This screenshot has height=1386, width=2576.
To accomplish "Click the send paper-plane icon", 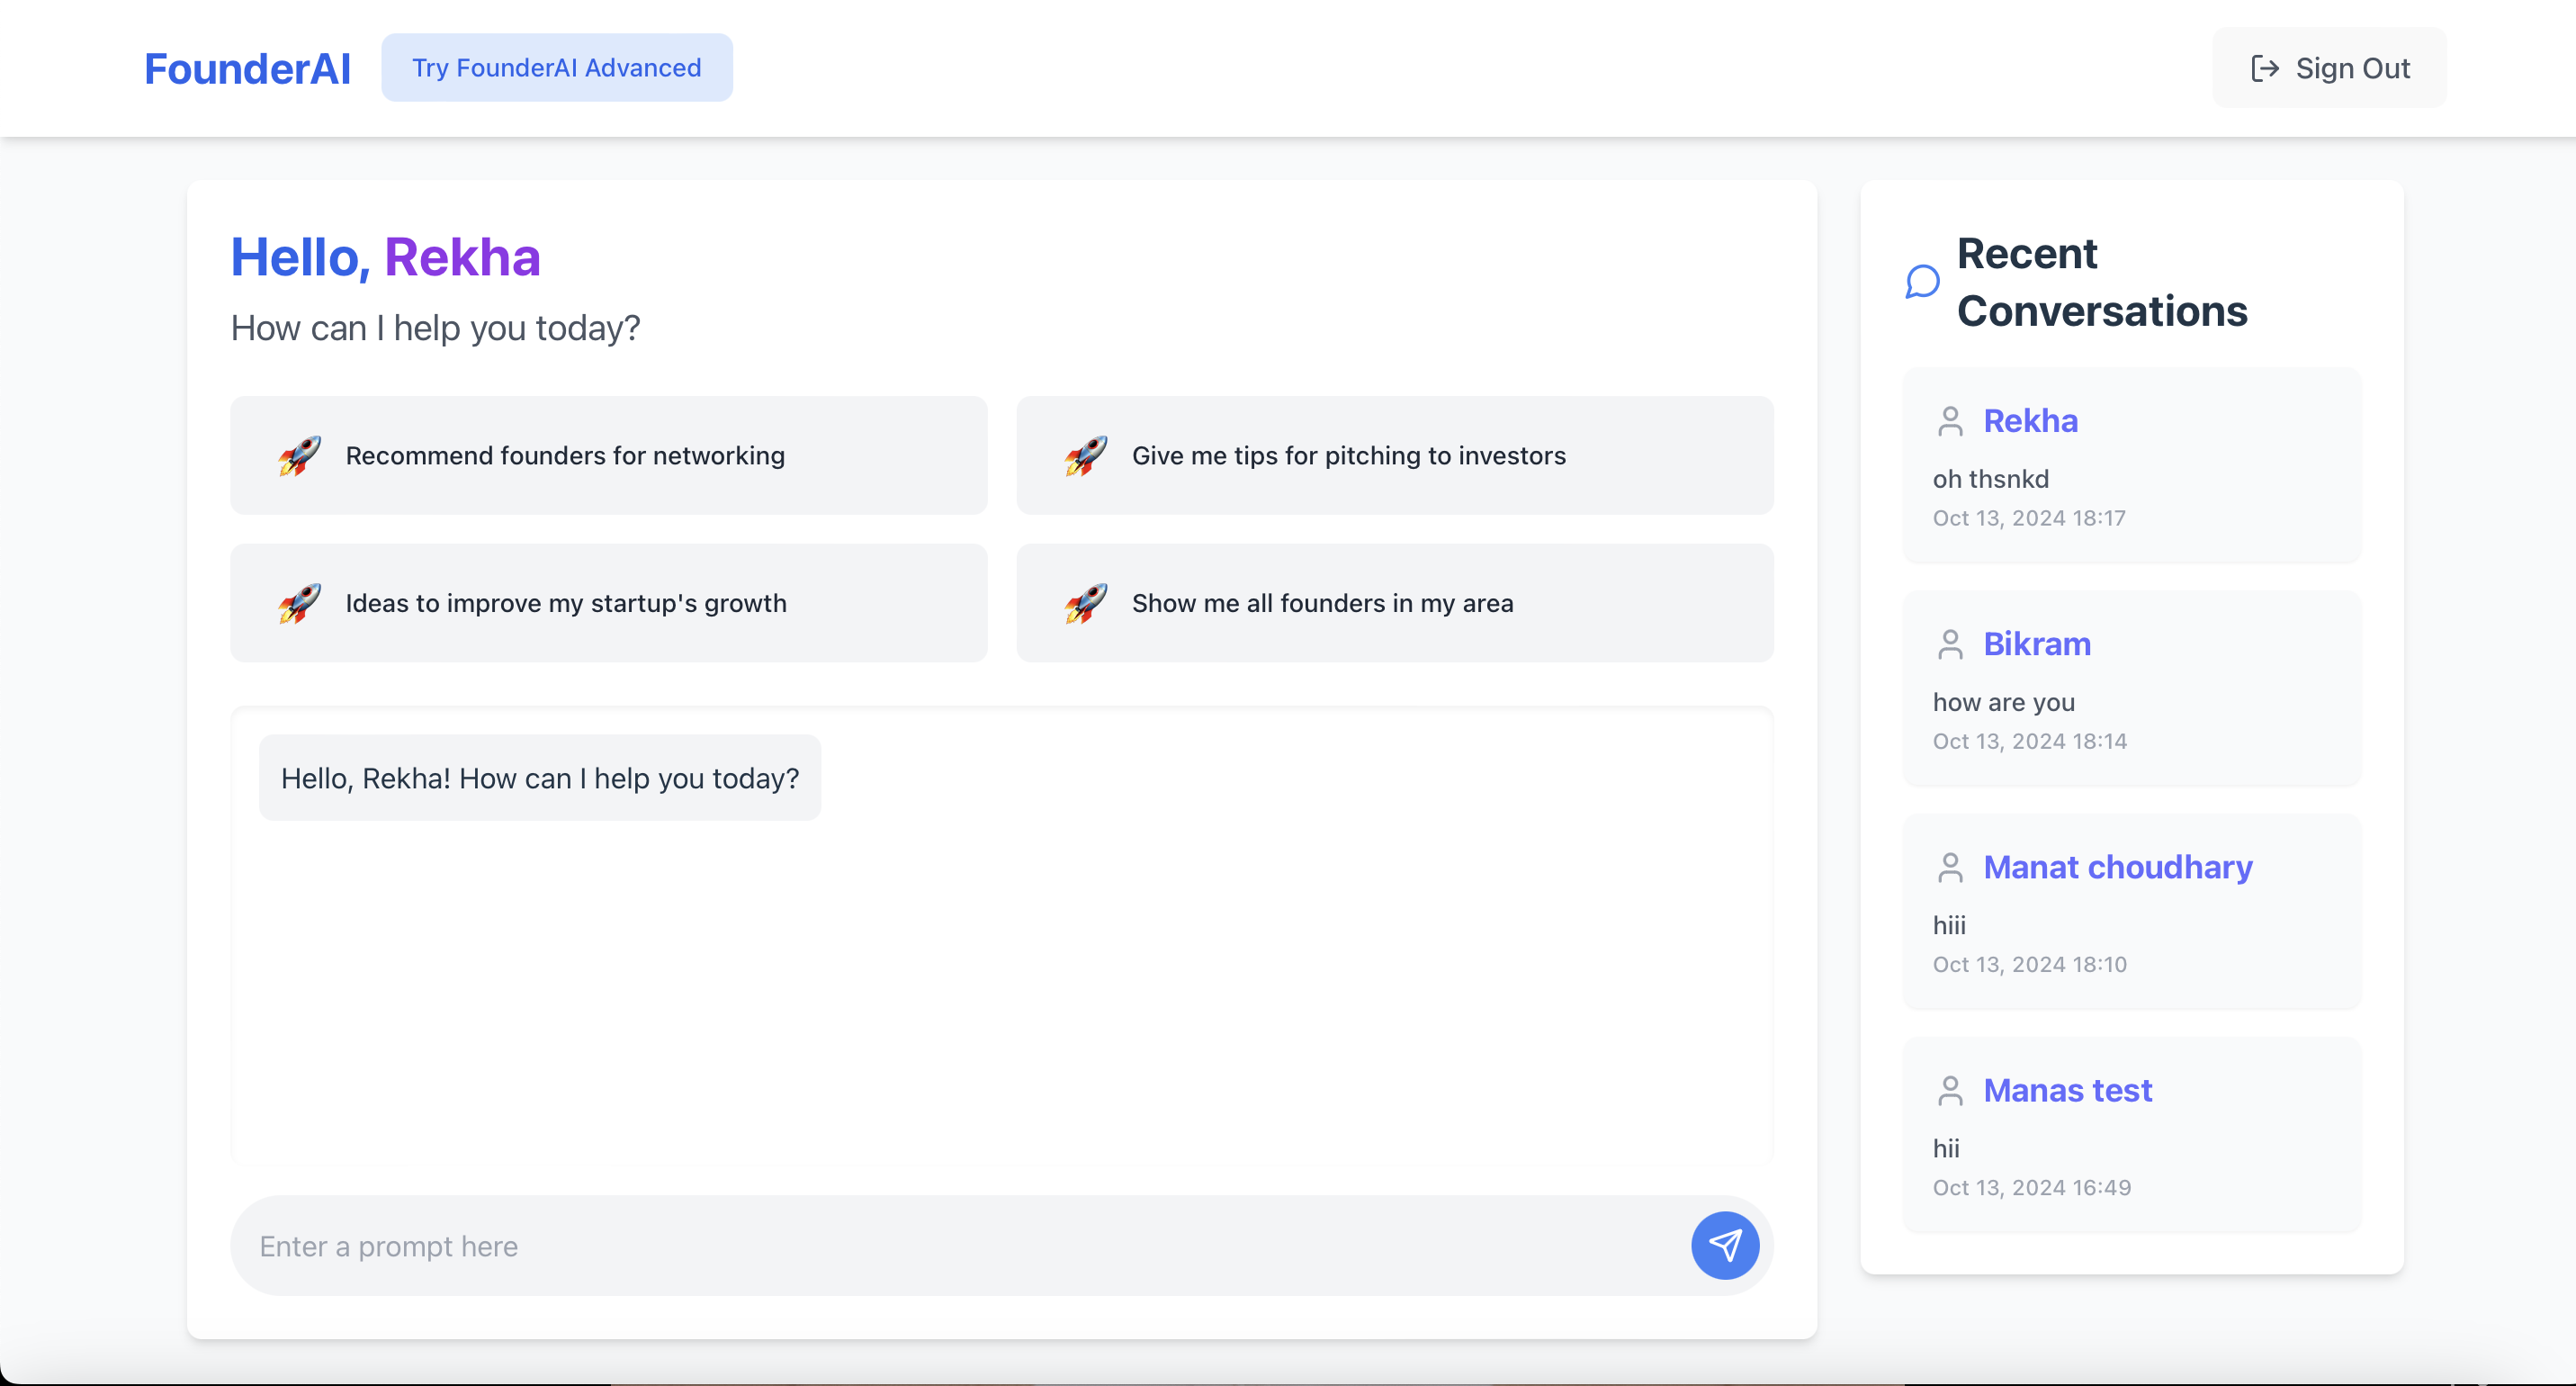I will click(x=1725, y=1245).
